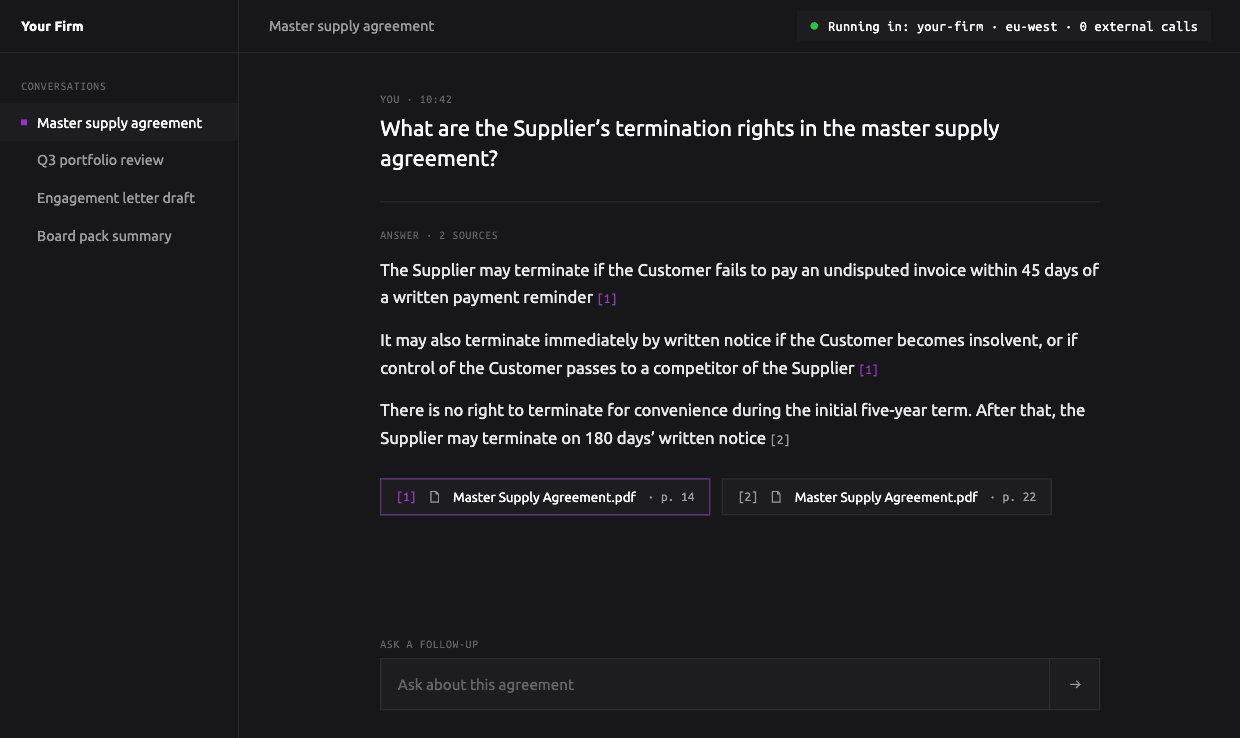Open Master Supply Agreement.pdf page 14 source
Image resolution: width=1240 pixels, height=738 pixels.
pyautogui.click(x=545, y=497)
